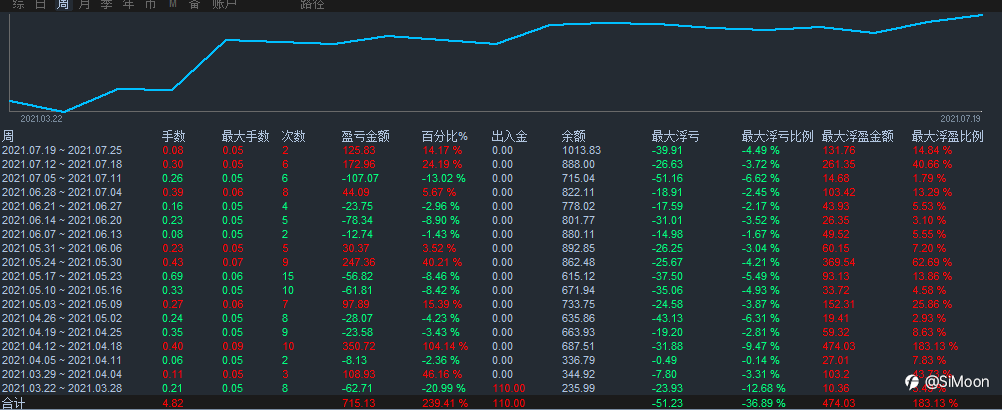Click the 余额 column header
This screenshot has height=410, width=1002.
(x=574, y=136)
